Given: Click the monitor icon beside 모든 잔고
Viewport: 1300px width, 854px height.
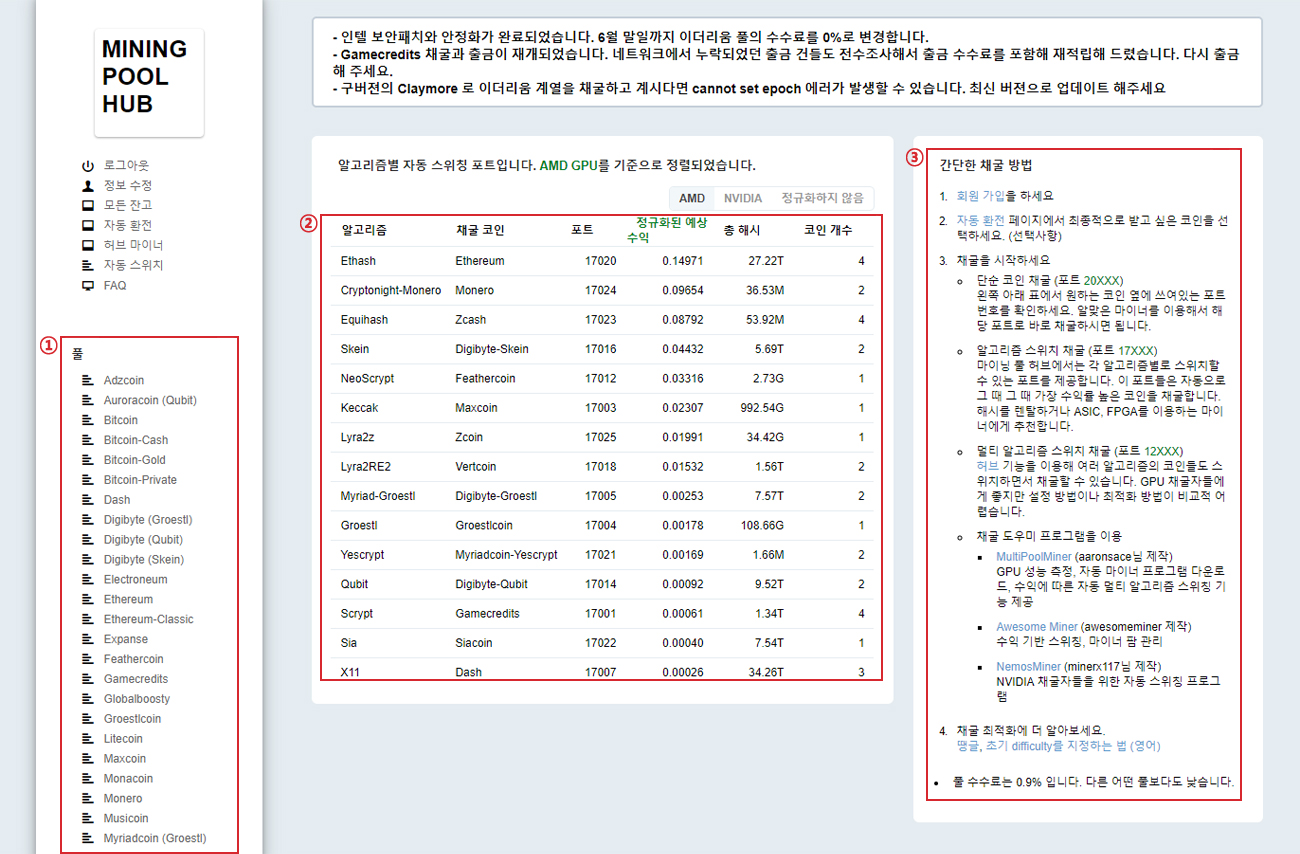Looking at the screenshot, I should (x=88, y=205).
